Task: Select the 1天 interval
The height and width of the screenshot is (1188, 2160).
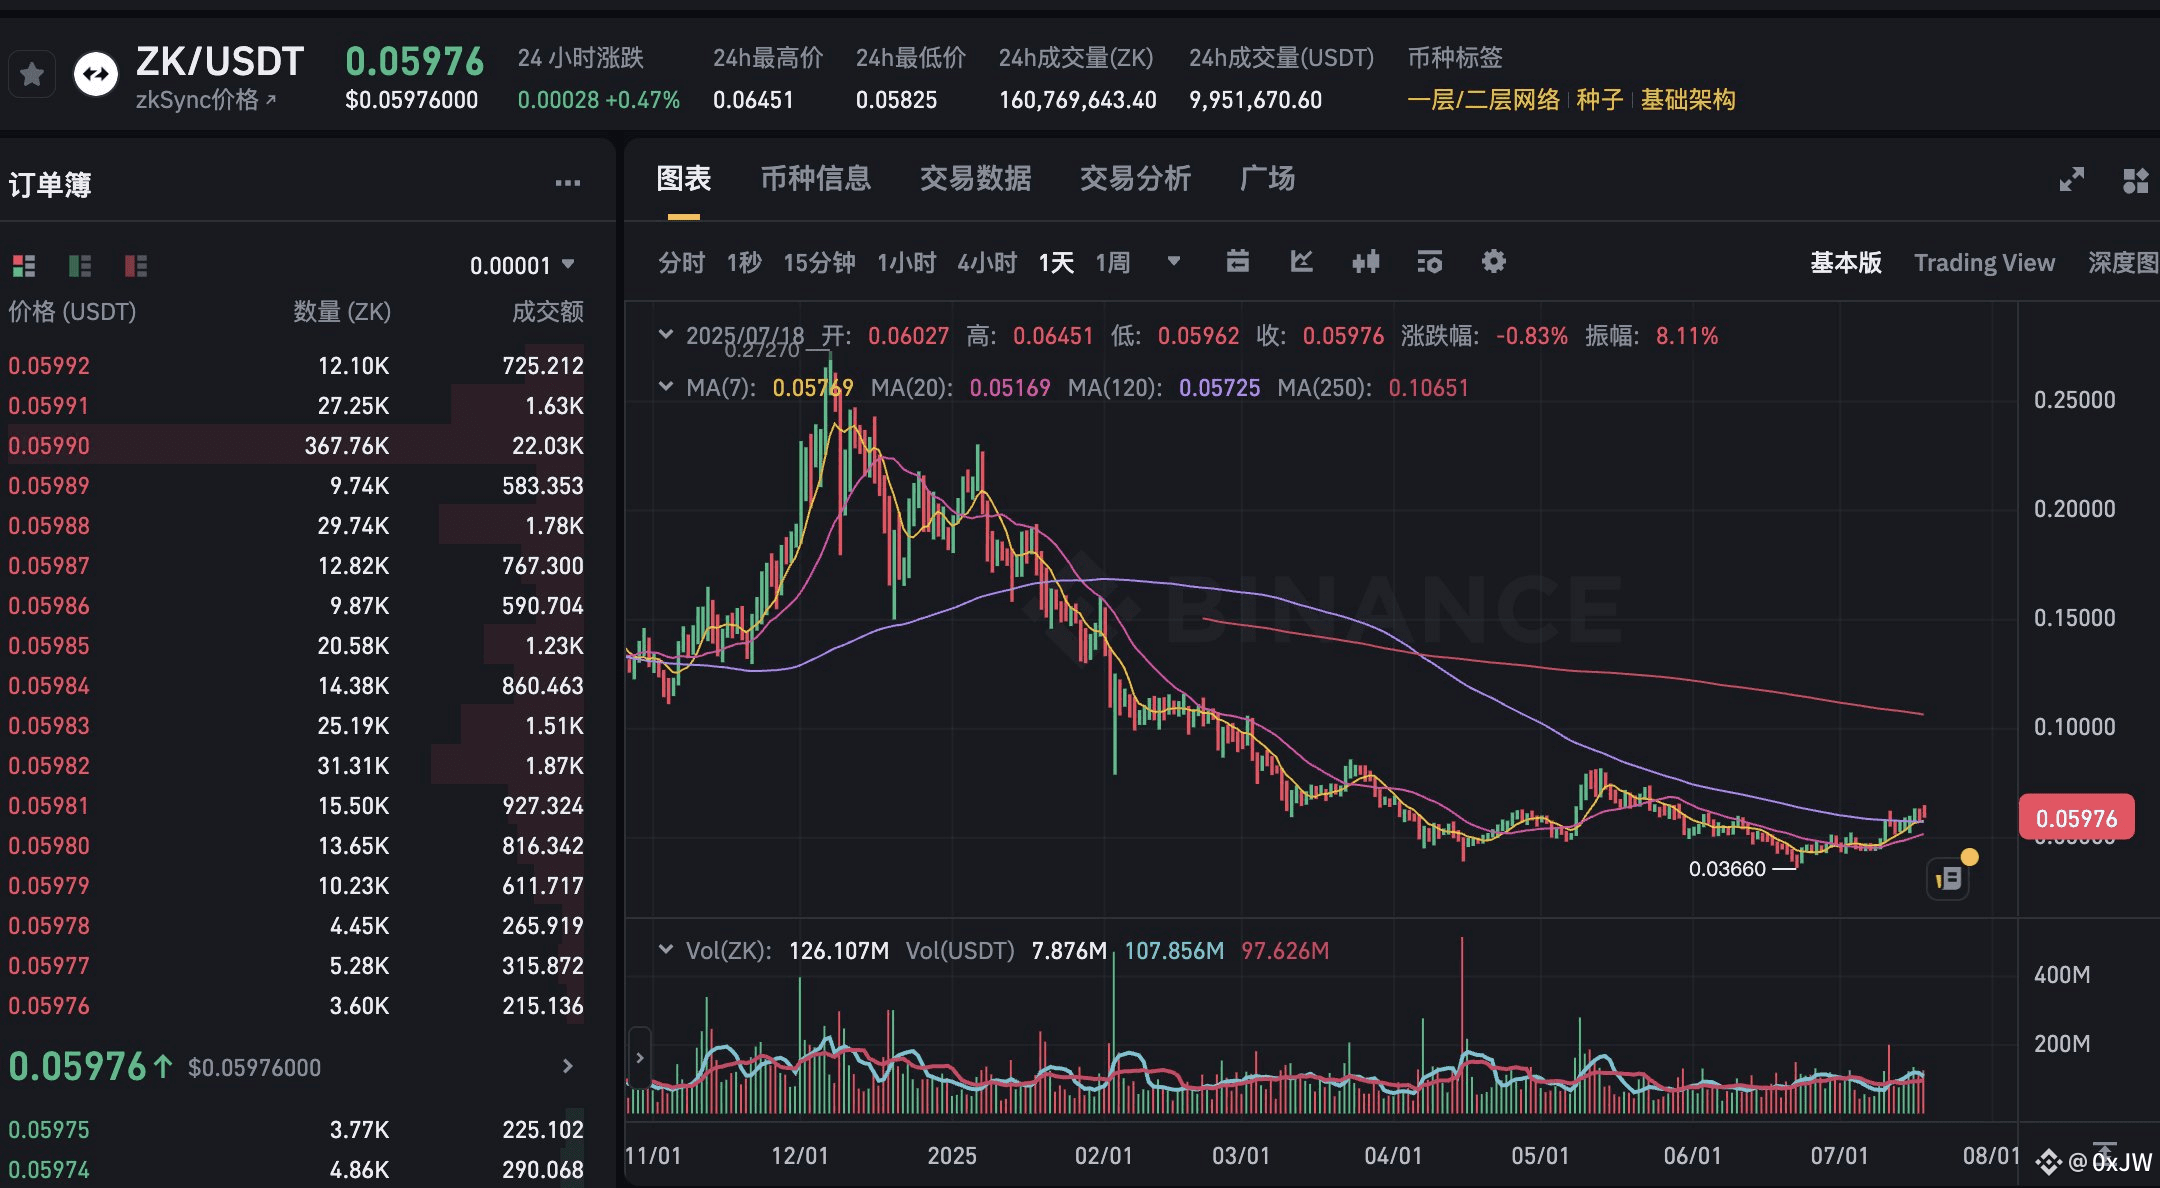Action: point(1056,263)
